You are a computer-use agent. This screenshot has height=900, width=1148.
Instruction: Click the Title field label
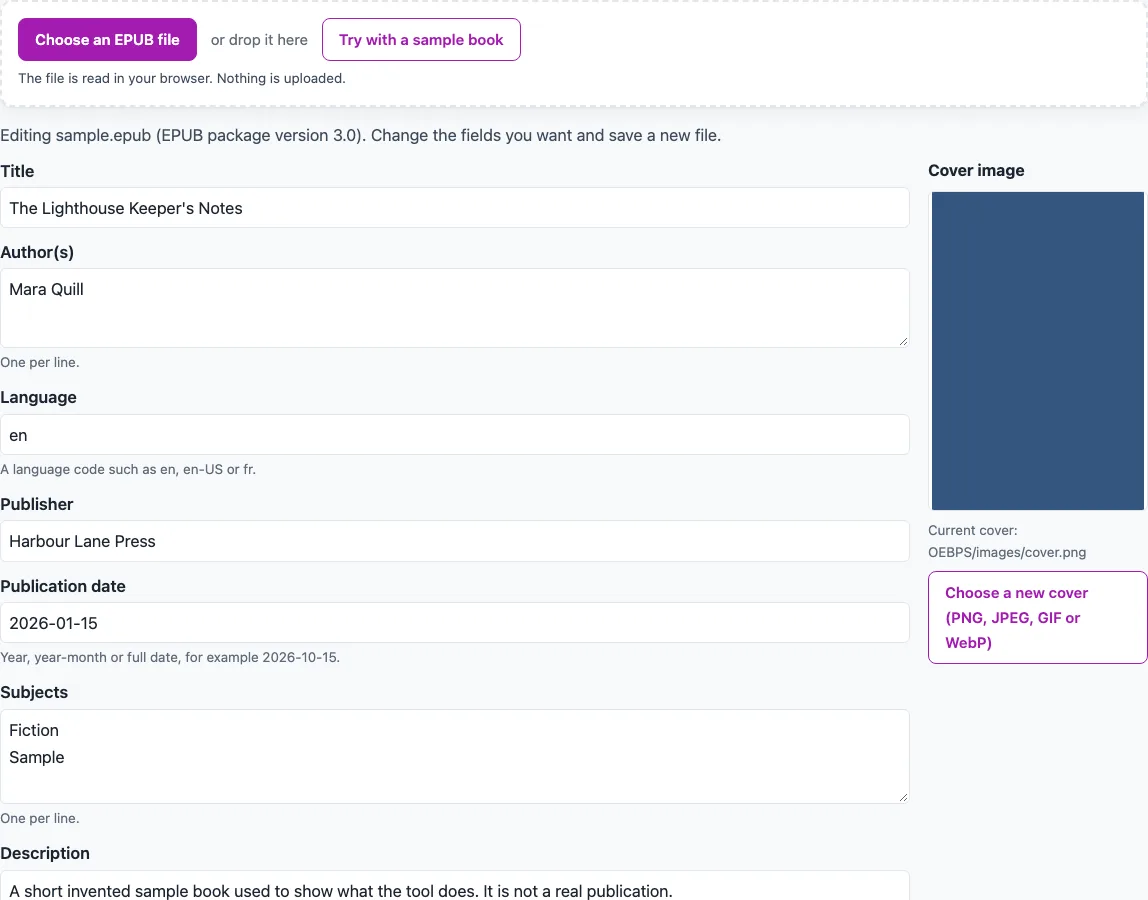[18, 171]
